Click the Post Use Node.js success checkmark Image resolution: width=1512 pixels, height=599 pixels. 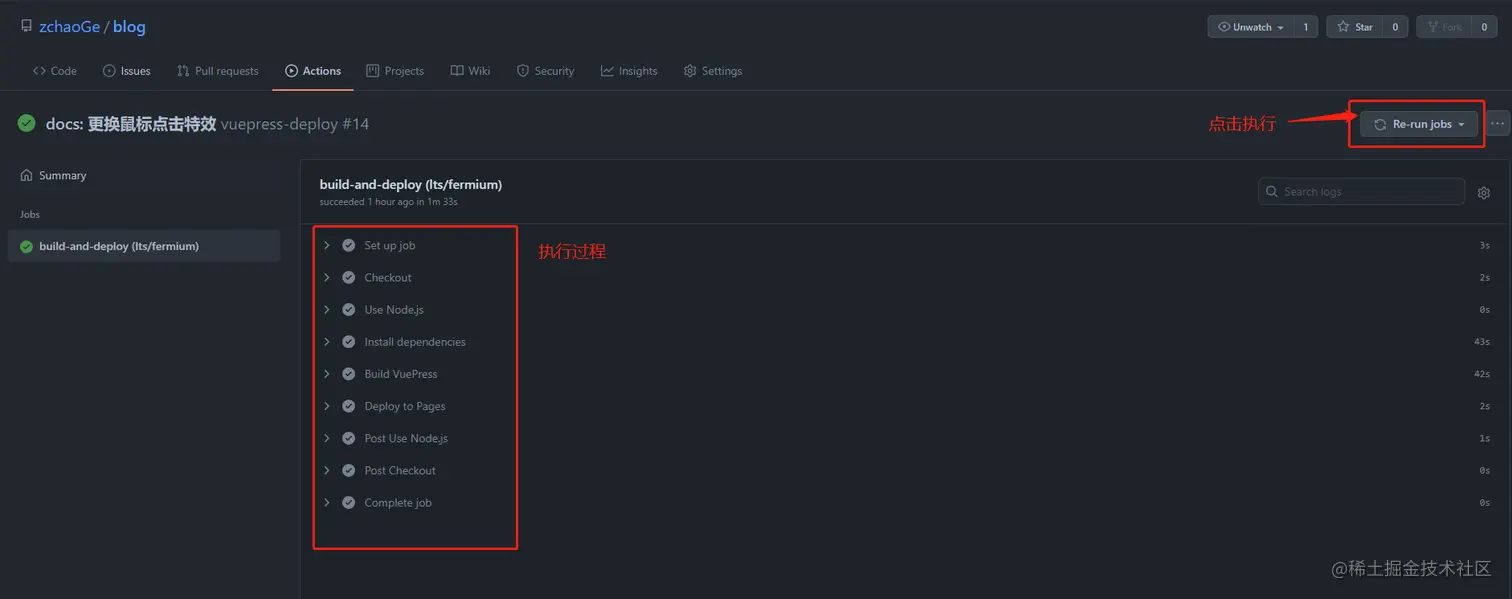tap(348, 438)
